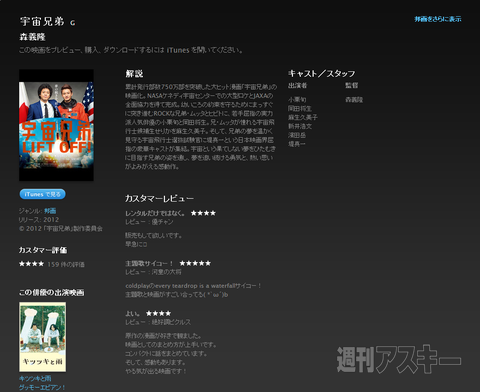Click the © 2012 copyright line

tap(61, 229)
